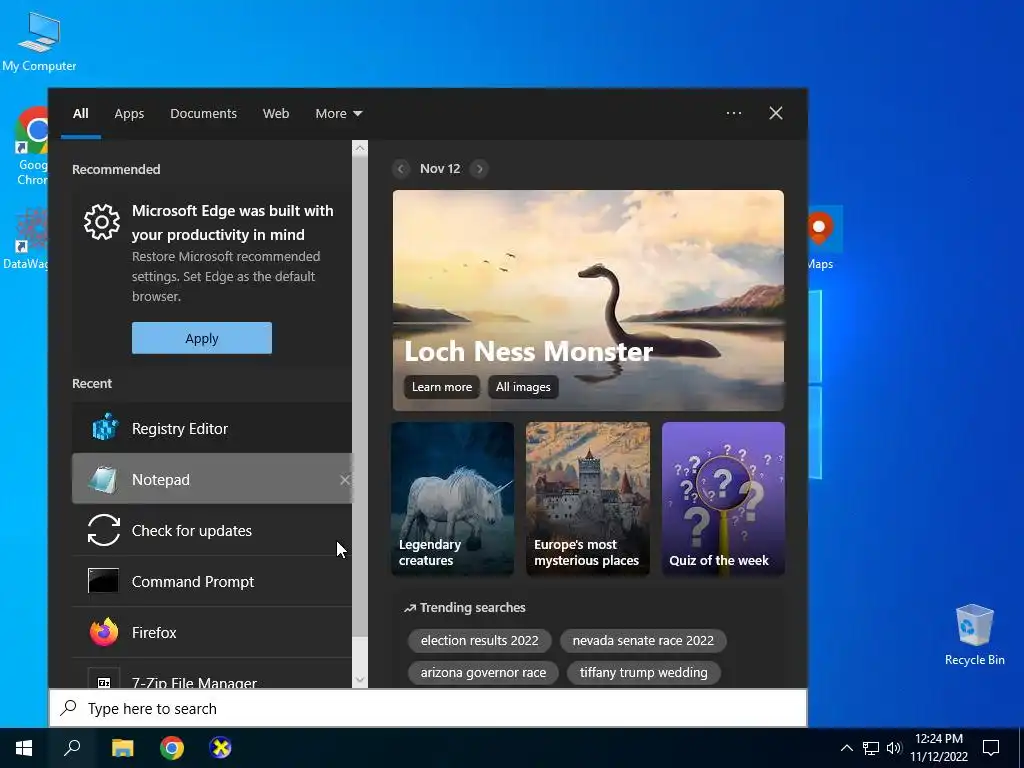This screenshot has height=768, width=1024.
Task: Open volume control in system tray
Action: (894, 748)
